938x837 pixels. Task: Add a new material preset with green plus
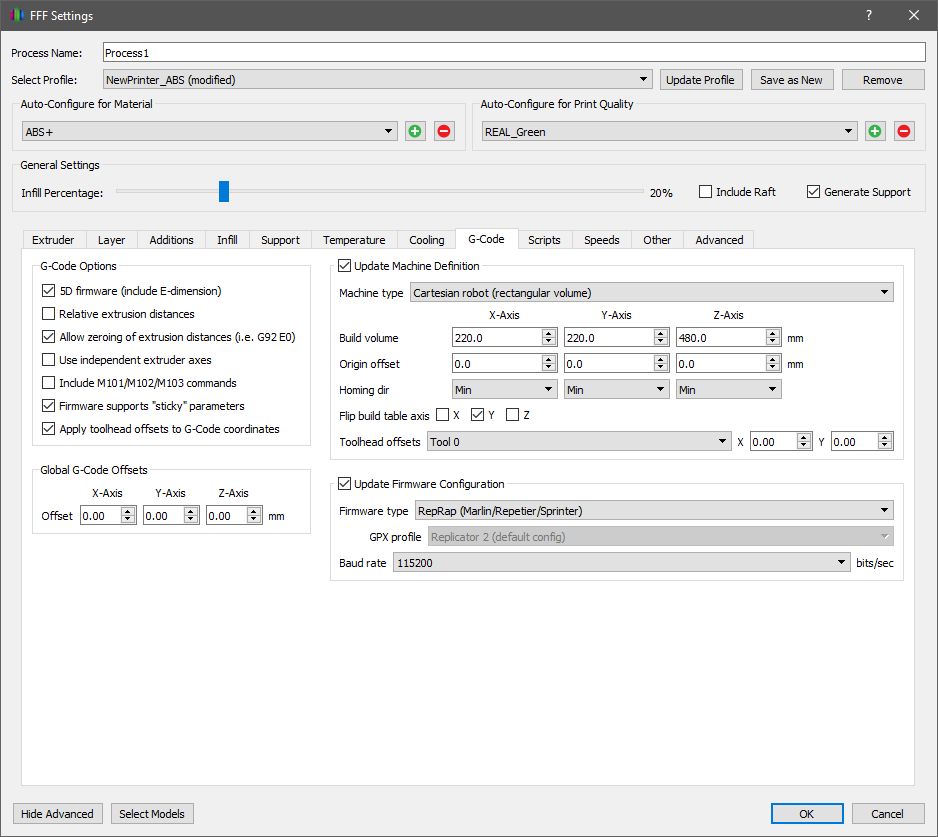click(x=415, y=131)
